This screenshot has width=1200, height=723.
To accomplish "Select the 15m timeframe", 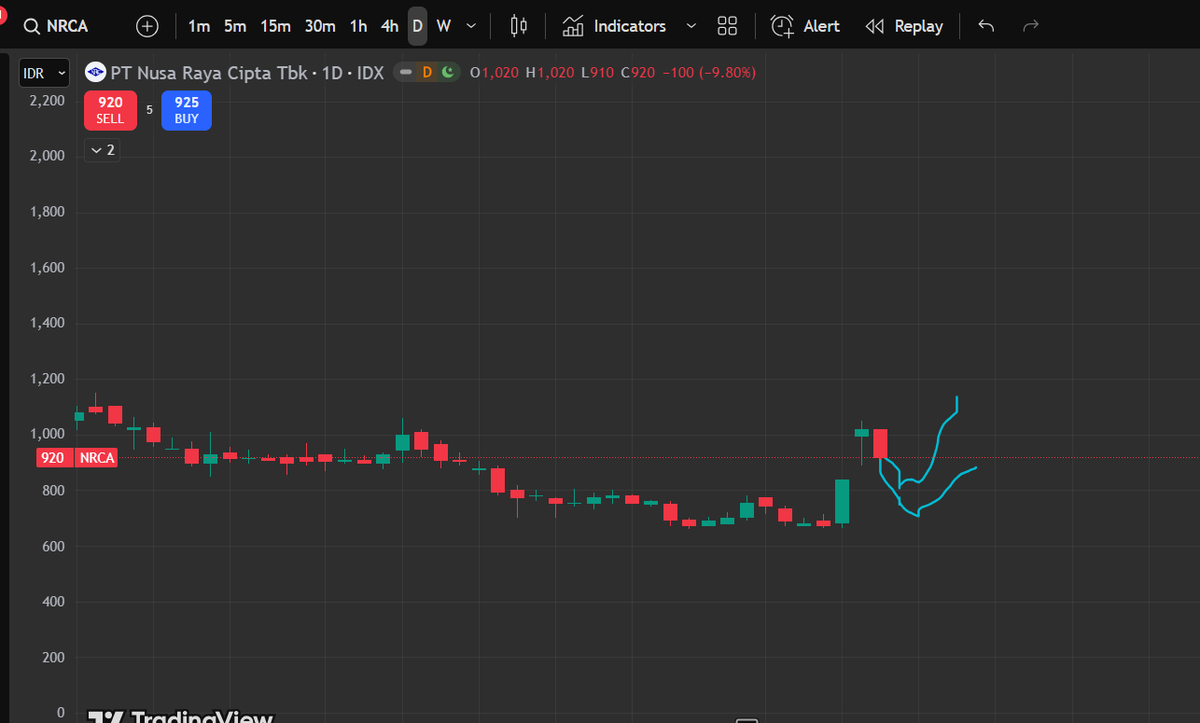I will pyautogui.click(x=276, y=26).
